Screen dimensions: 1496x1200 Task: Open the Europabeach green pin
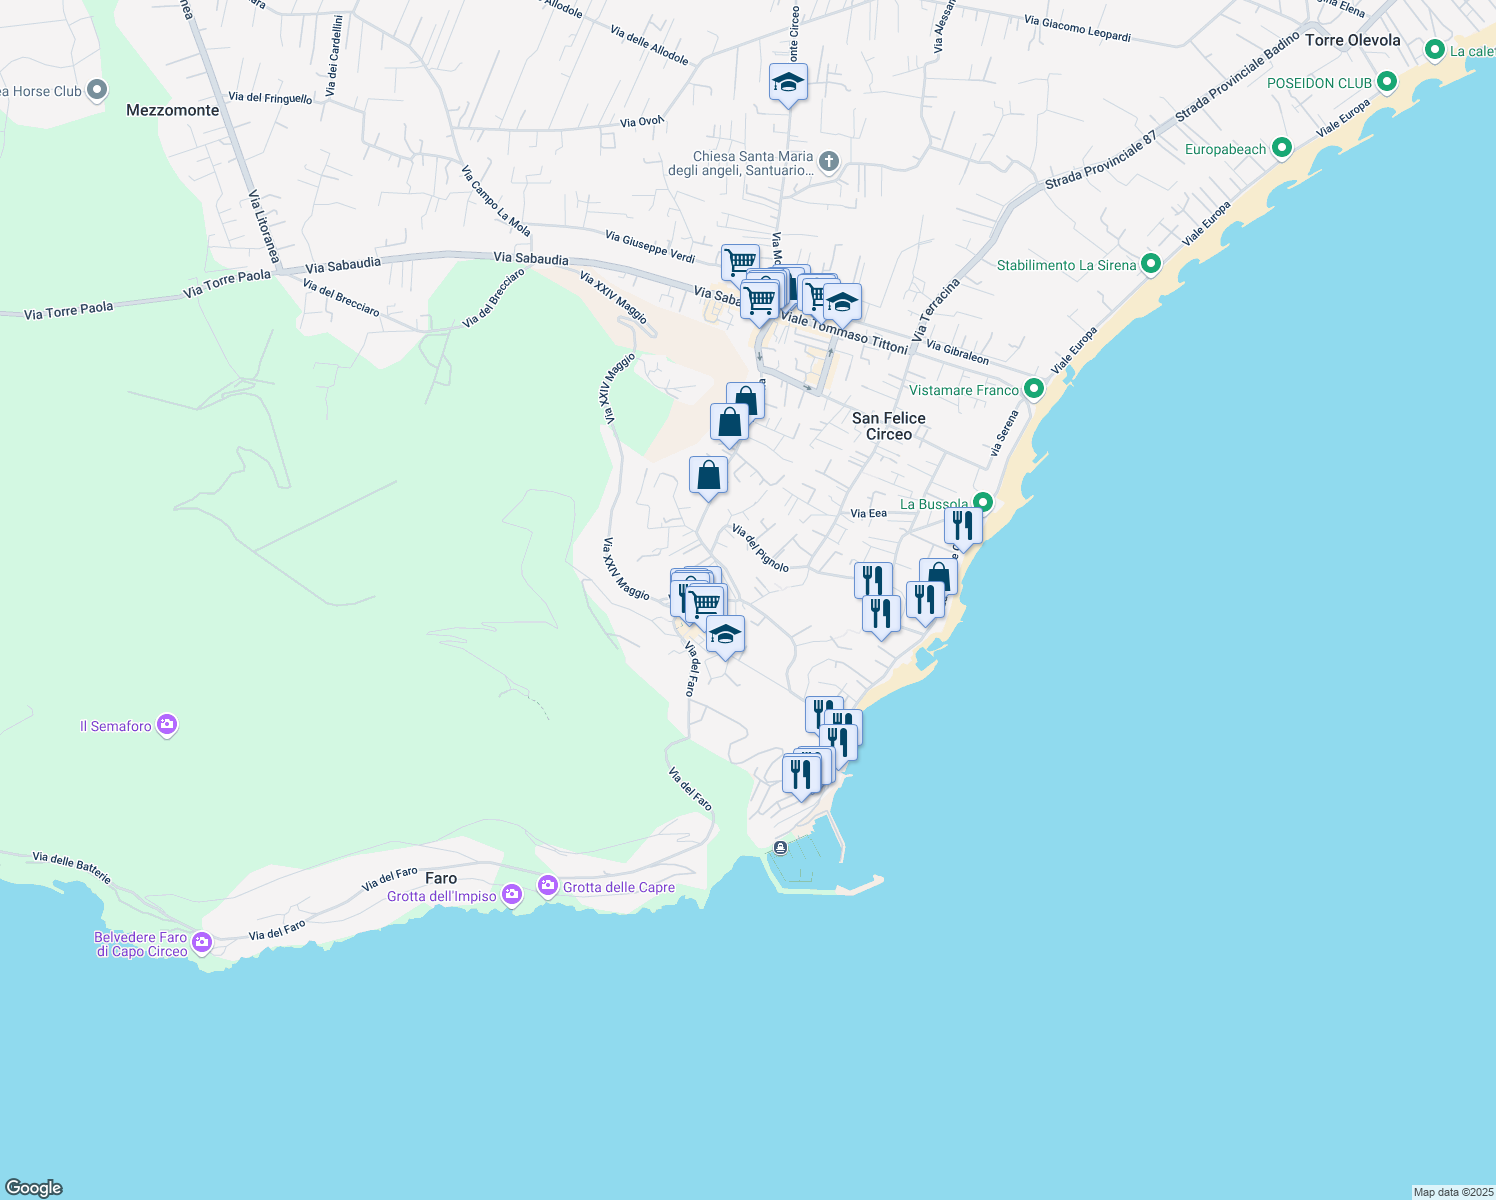(1281, 149)
